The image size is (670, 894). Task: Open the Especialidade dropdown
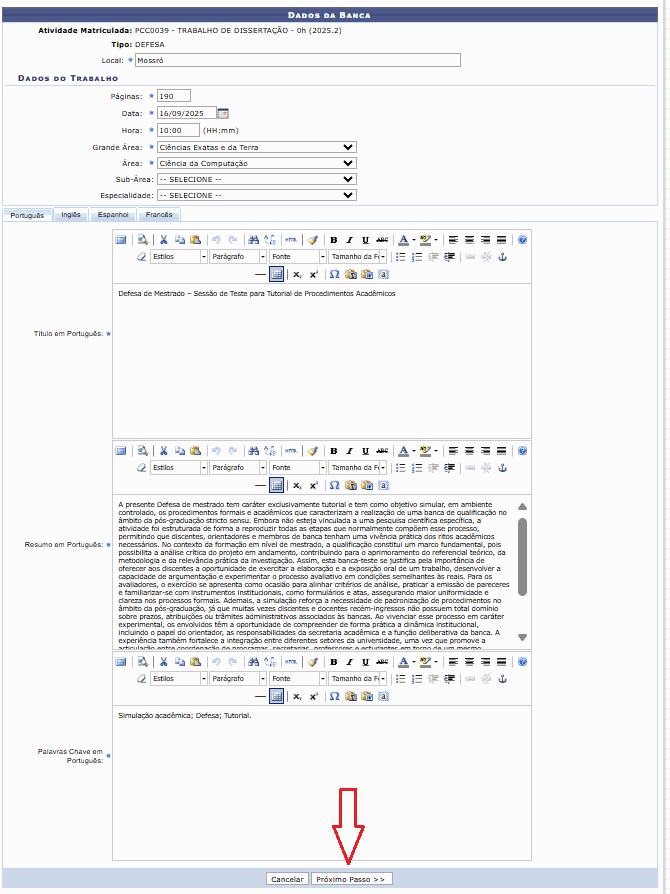click(x=256, y=195)
